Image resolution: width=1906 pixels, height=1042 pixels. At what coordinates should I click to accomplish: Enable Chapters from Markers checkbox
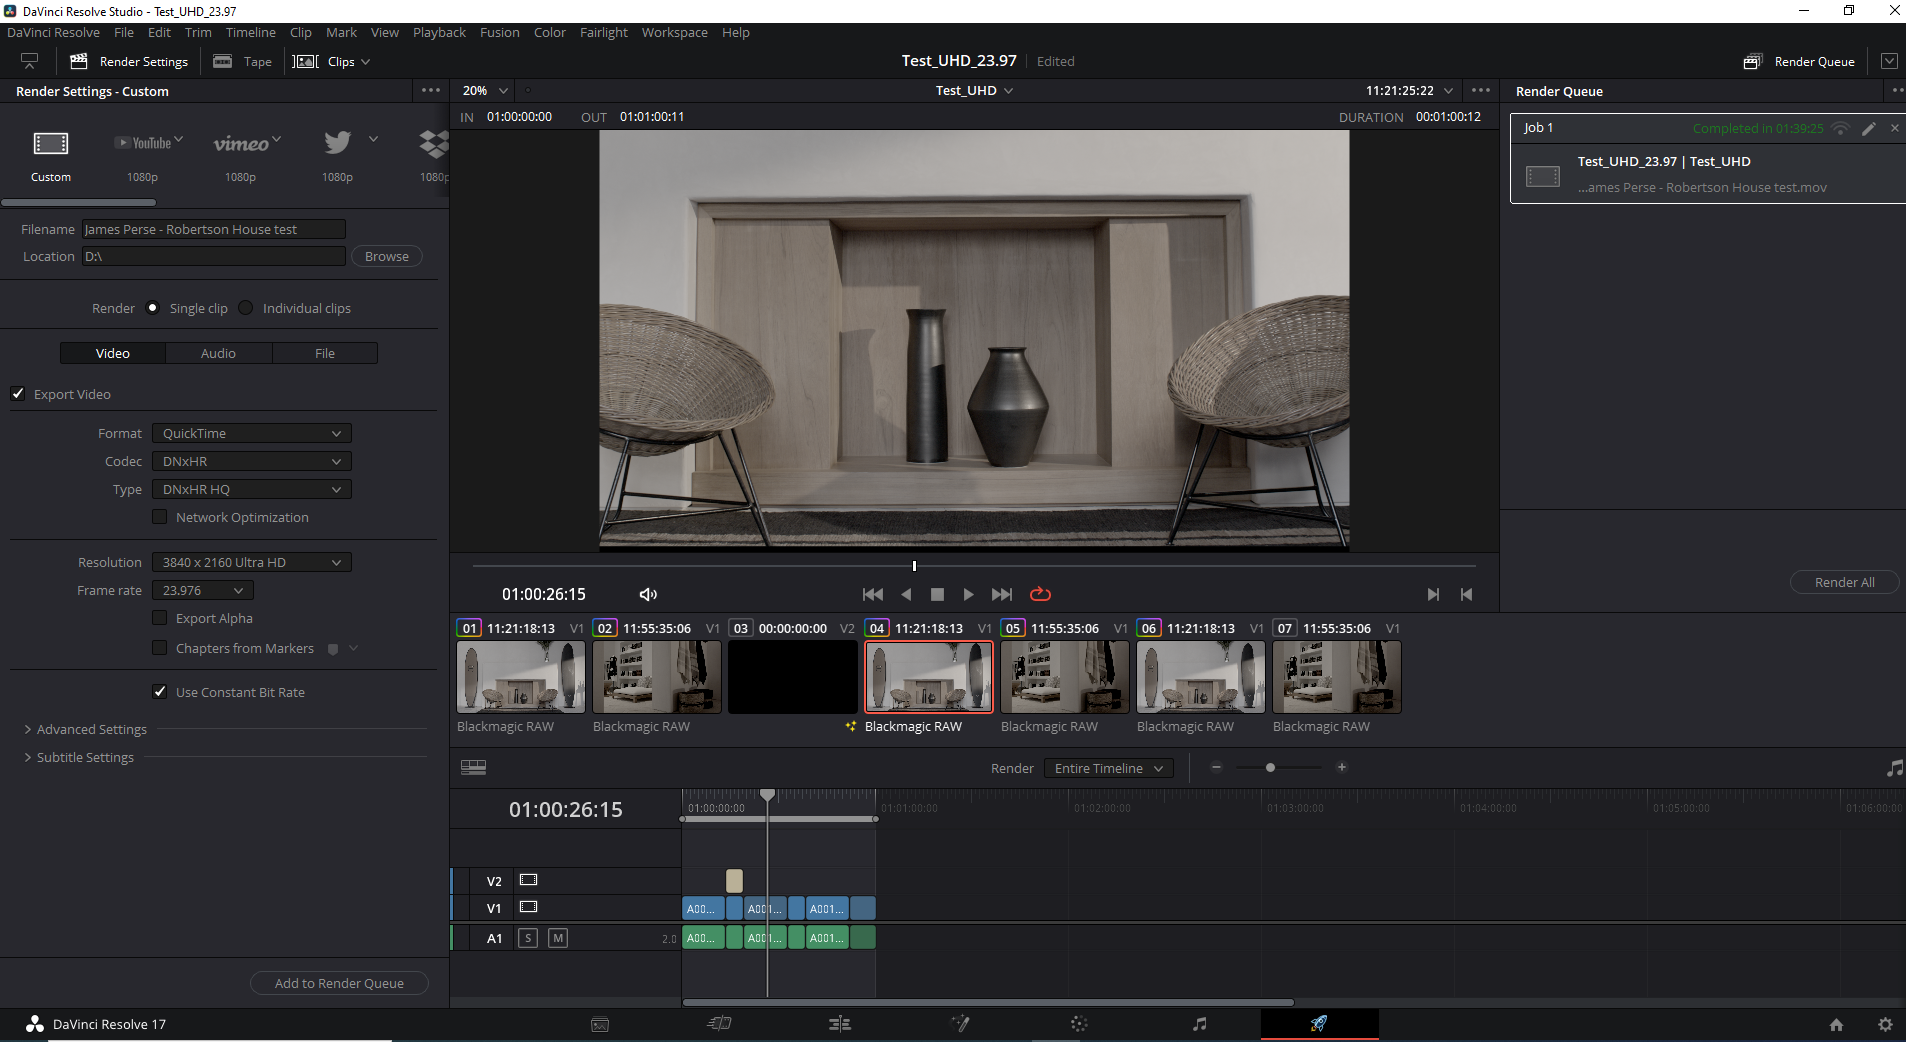click(160, 648)
